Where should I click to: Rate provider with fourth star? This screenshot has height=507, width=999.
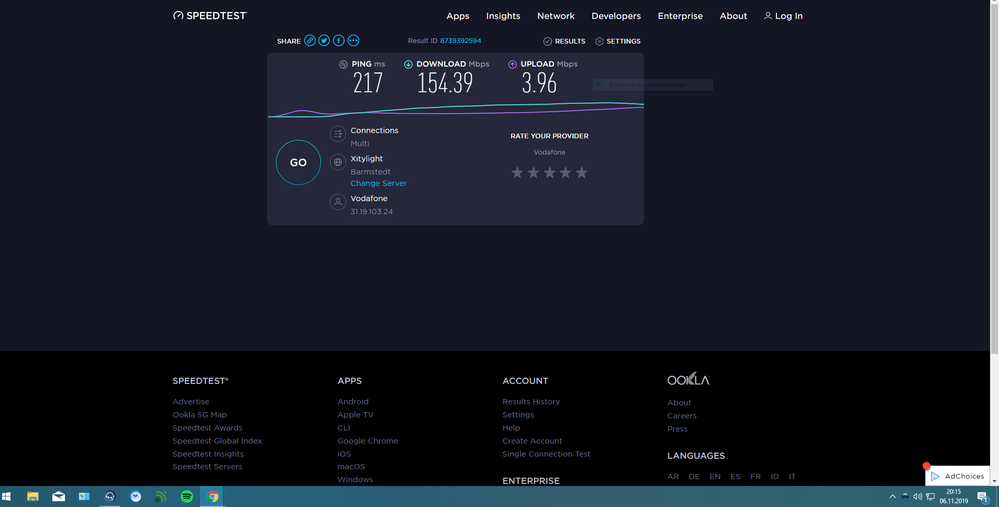coord(566,173)
